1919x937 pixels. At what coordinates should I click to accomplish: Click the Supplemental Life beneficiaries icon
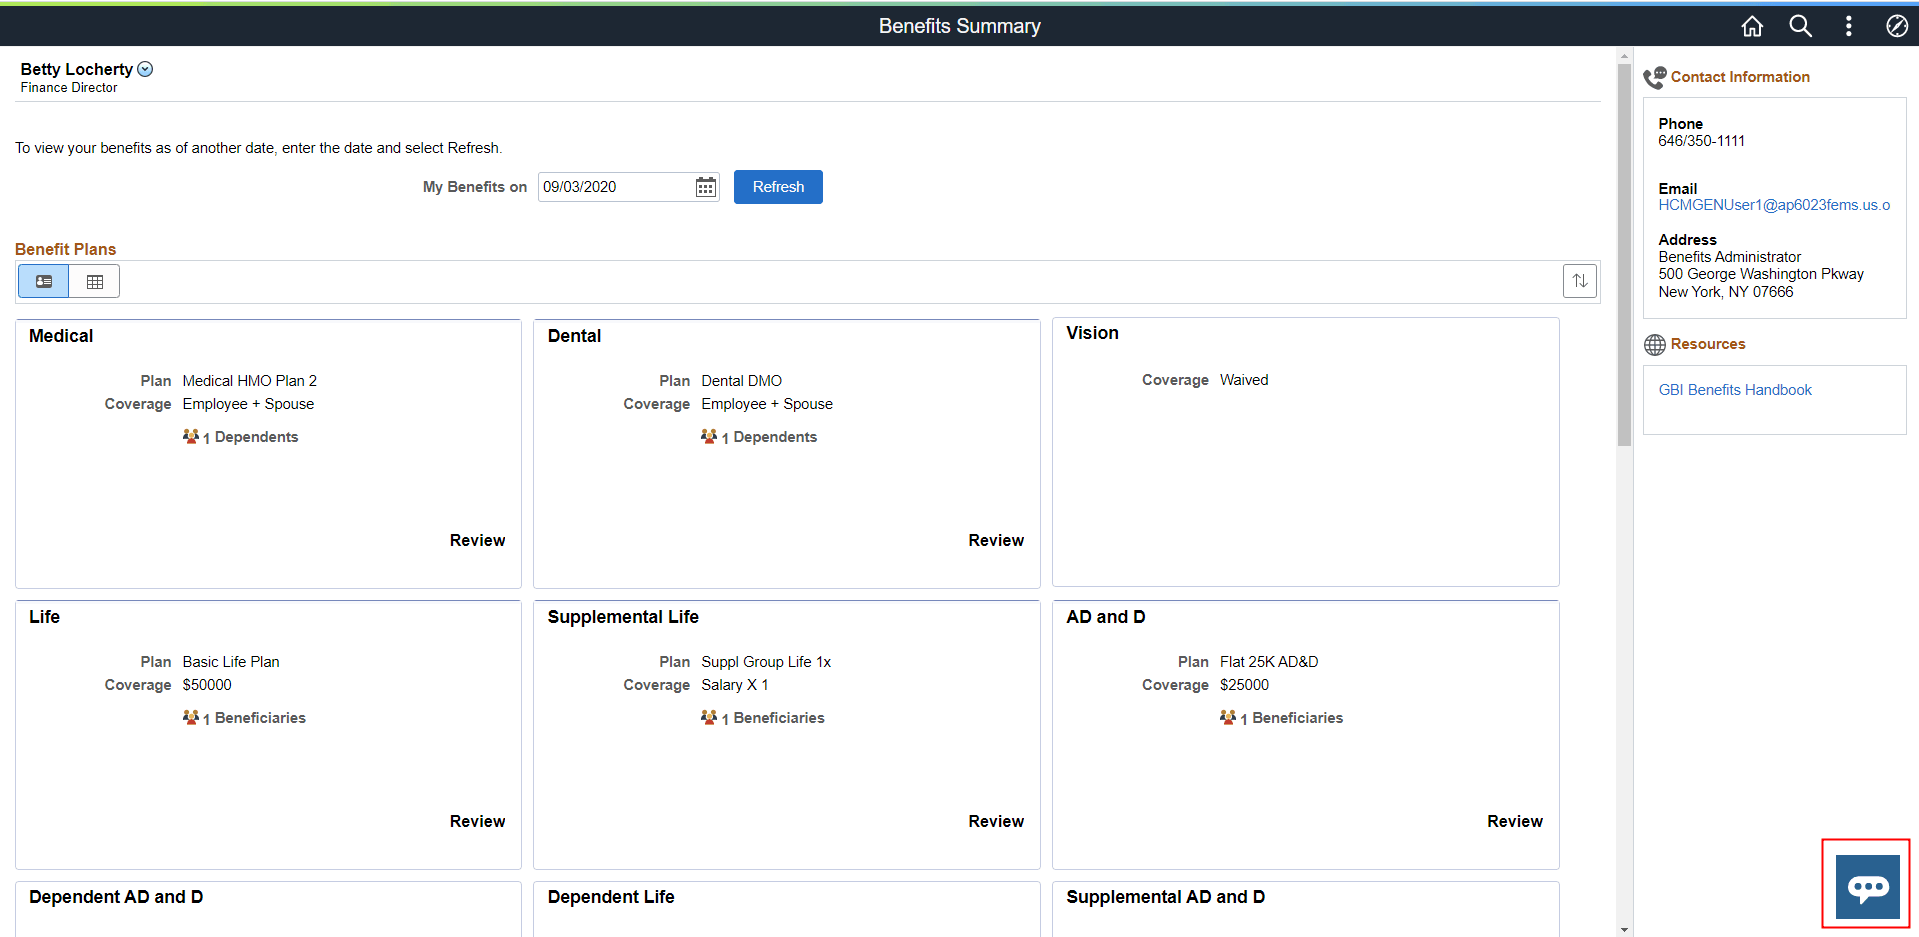(x=709, y=717)
